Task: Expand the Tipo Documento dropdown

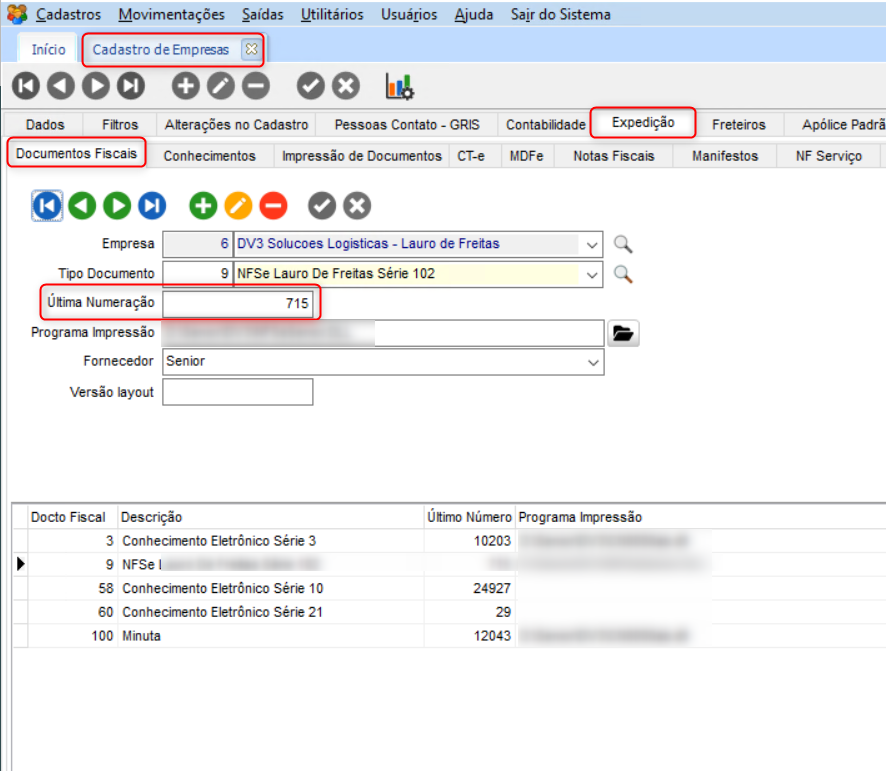Action: 592,273
